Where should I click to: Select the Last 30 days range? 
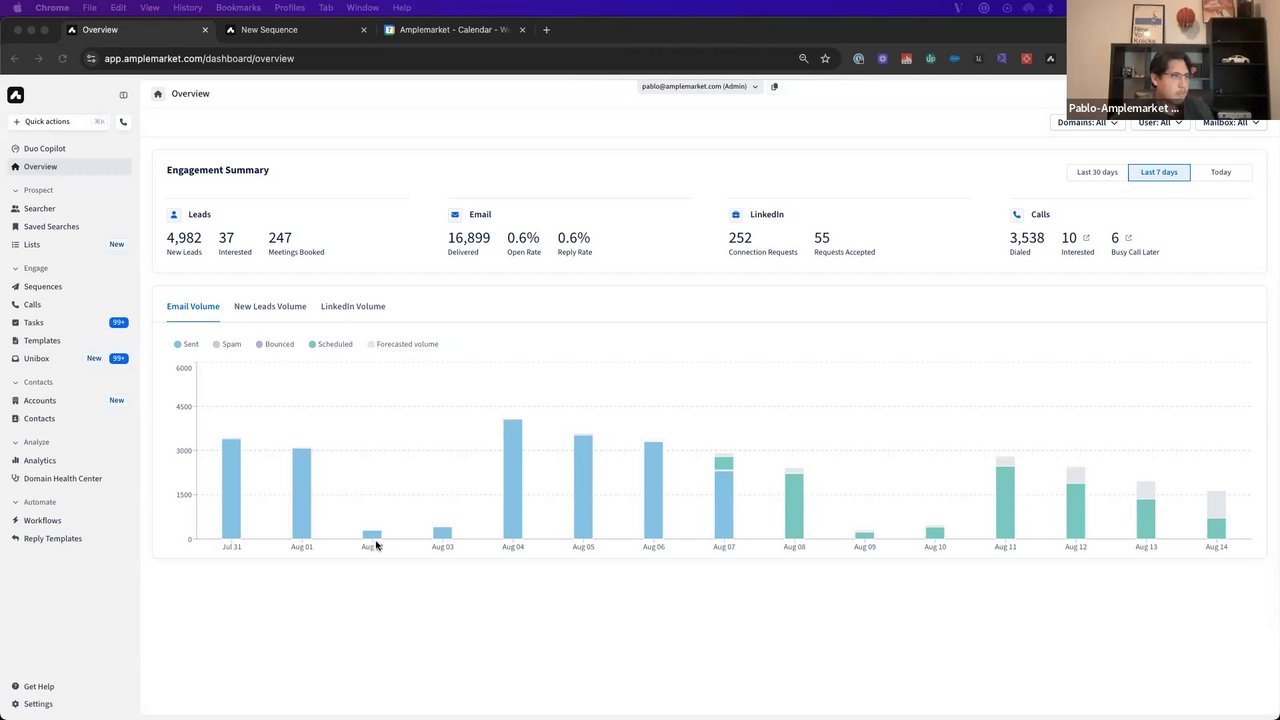click(1097, 172)
